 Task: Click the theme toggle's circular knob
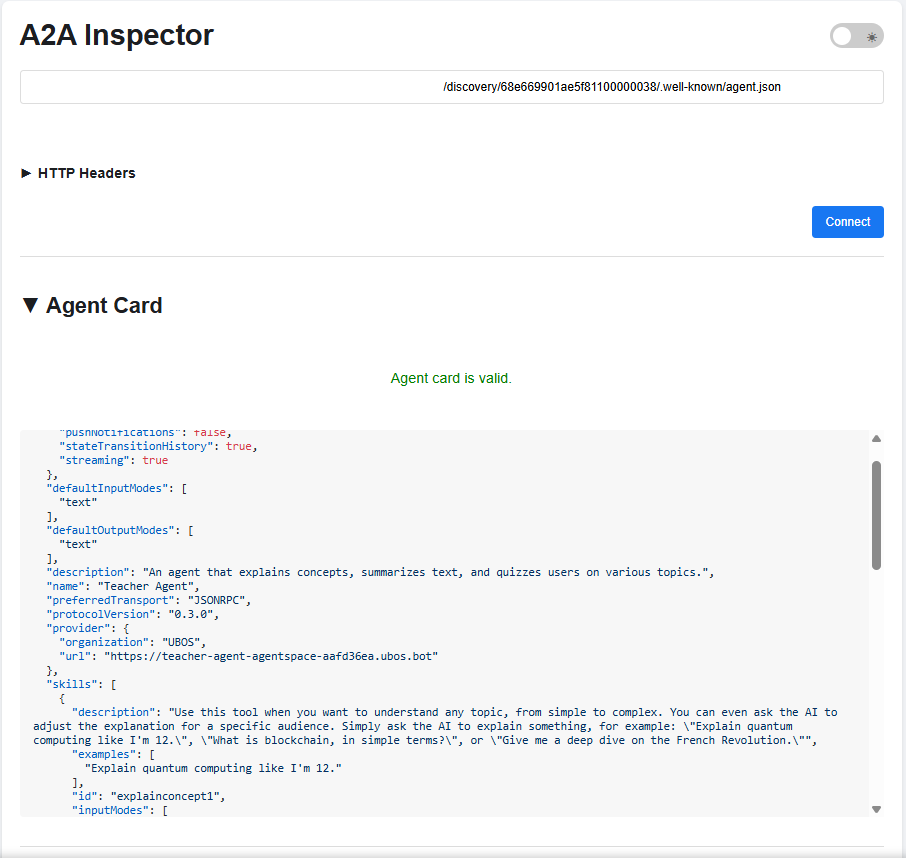click(840, 35)
